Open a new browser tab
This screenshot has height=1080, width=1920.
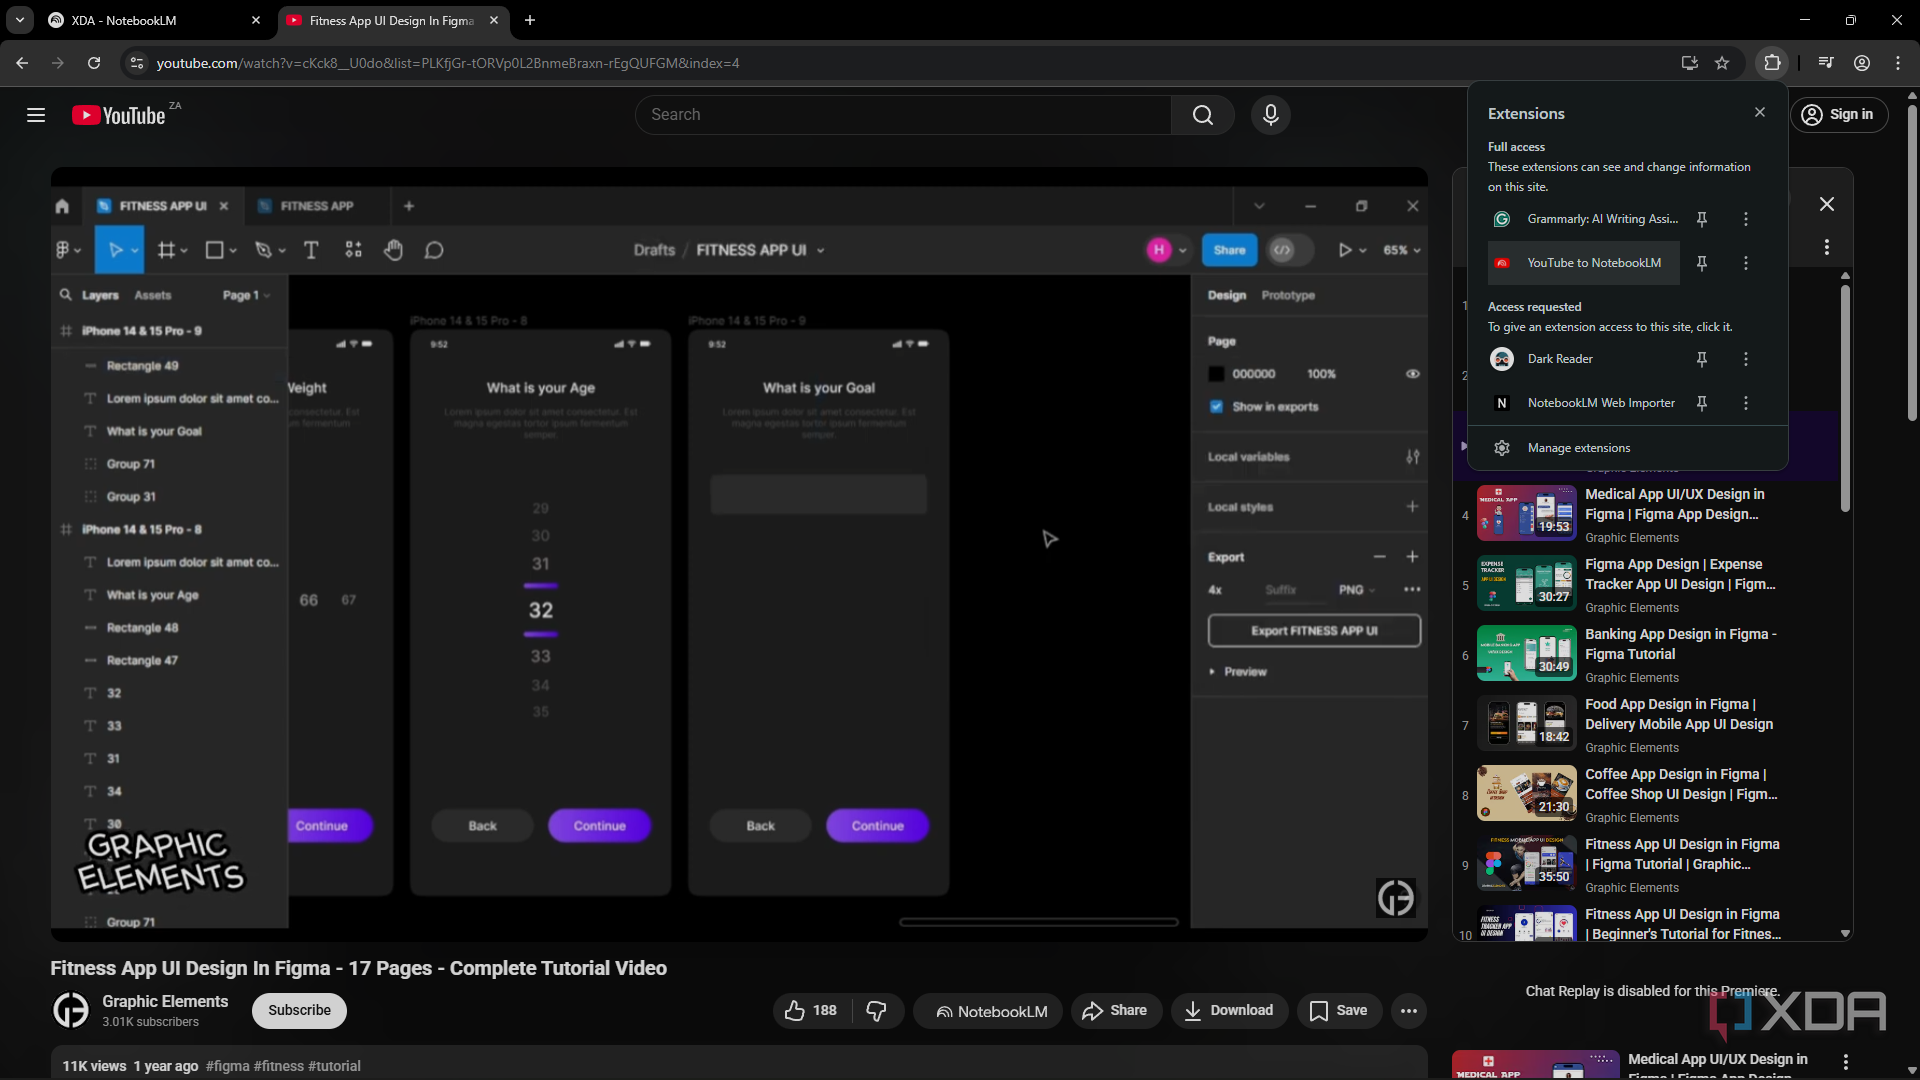tap(530, 20)
